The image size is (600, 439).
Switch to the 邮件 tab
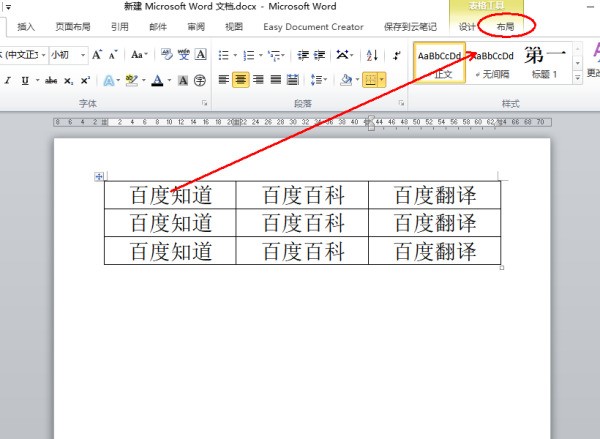coord(158,27)
